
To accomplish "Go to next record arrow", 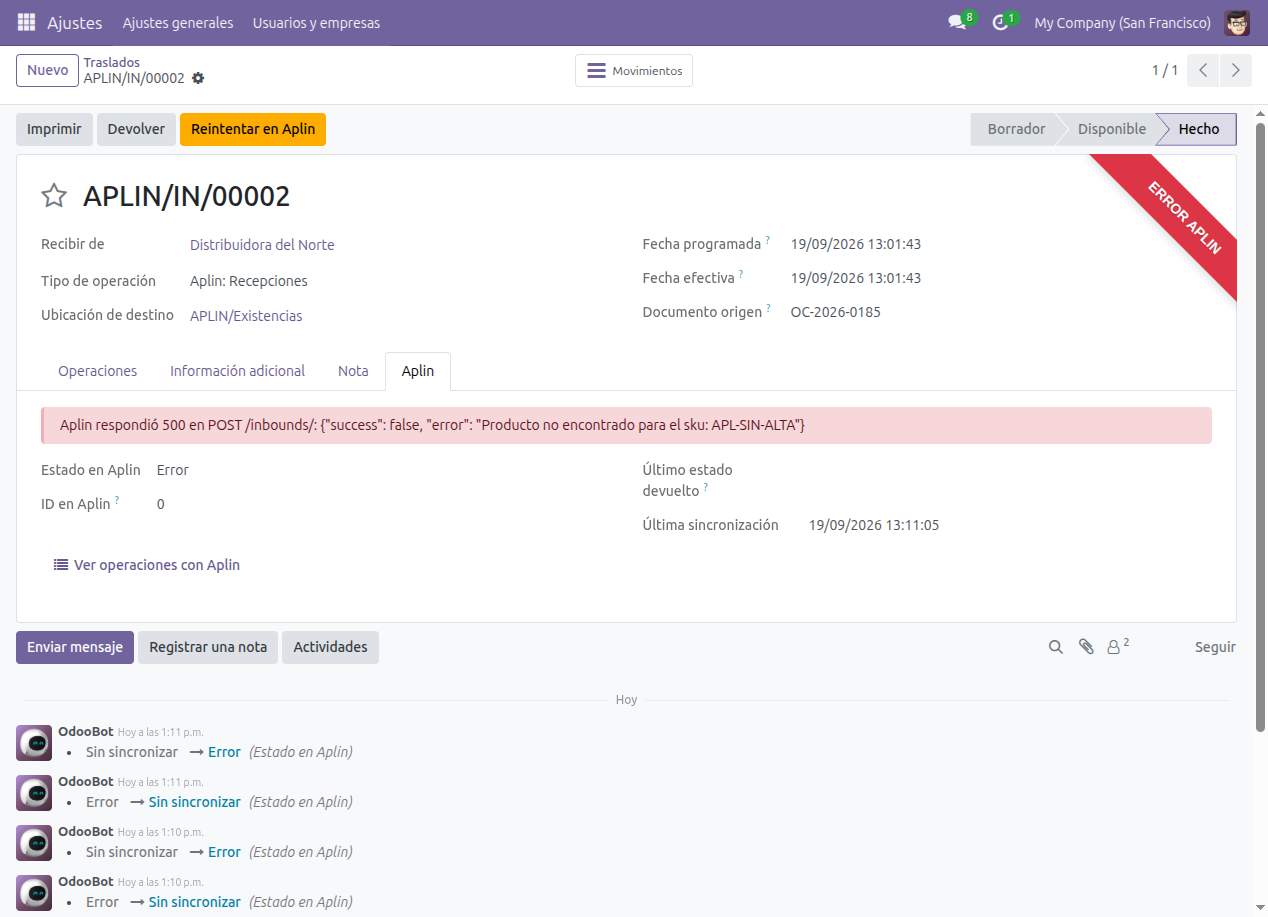I will [1236, 71].
